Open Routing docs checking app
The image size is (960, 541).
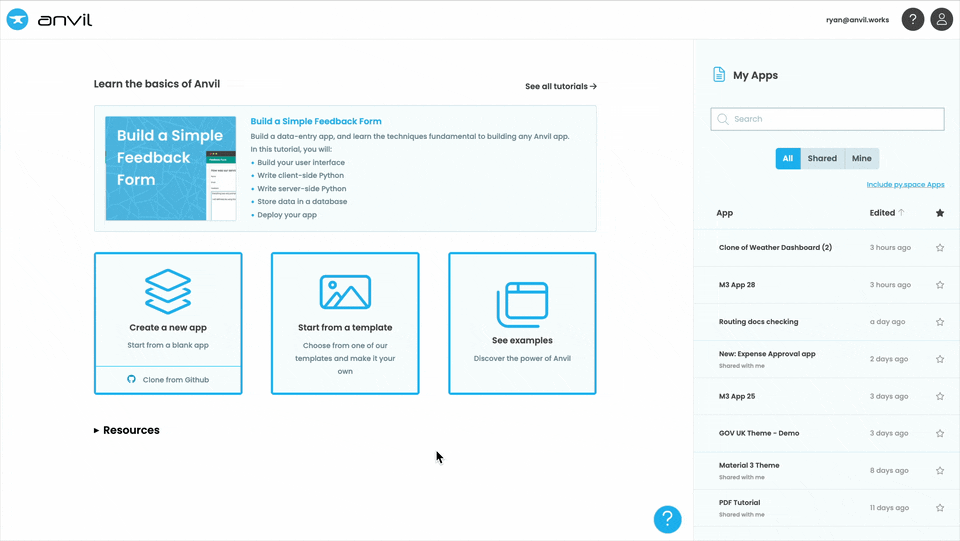pos(759,321)
